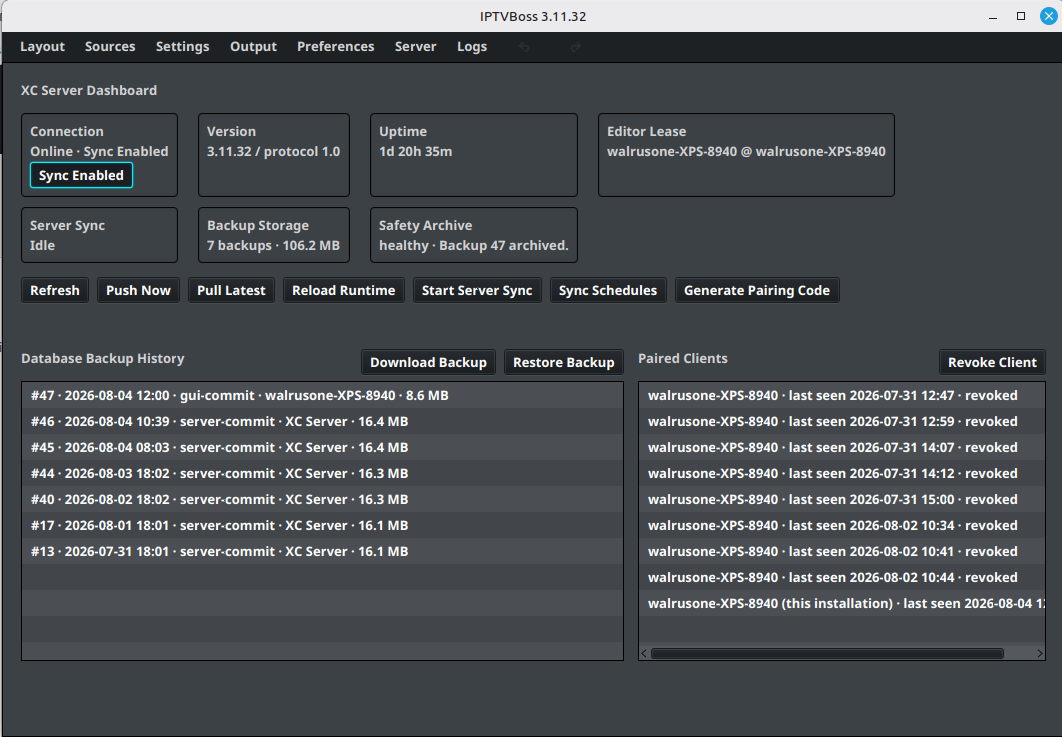Image resolution: width=1062 pixels, height=737 pixels.
Task: Click the XC Server Dashboard heading
Action: (x=89, y=91)
